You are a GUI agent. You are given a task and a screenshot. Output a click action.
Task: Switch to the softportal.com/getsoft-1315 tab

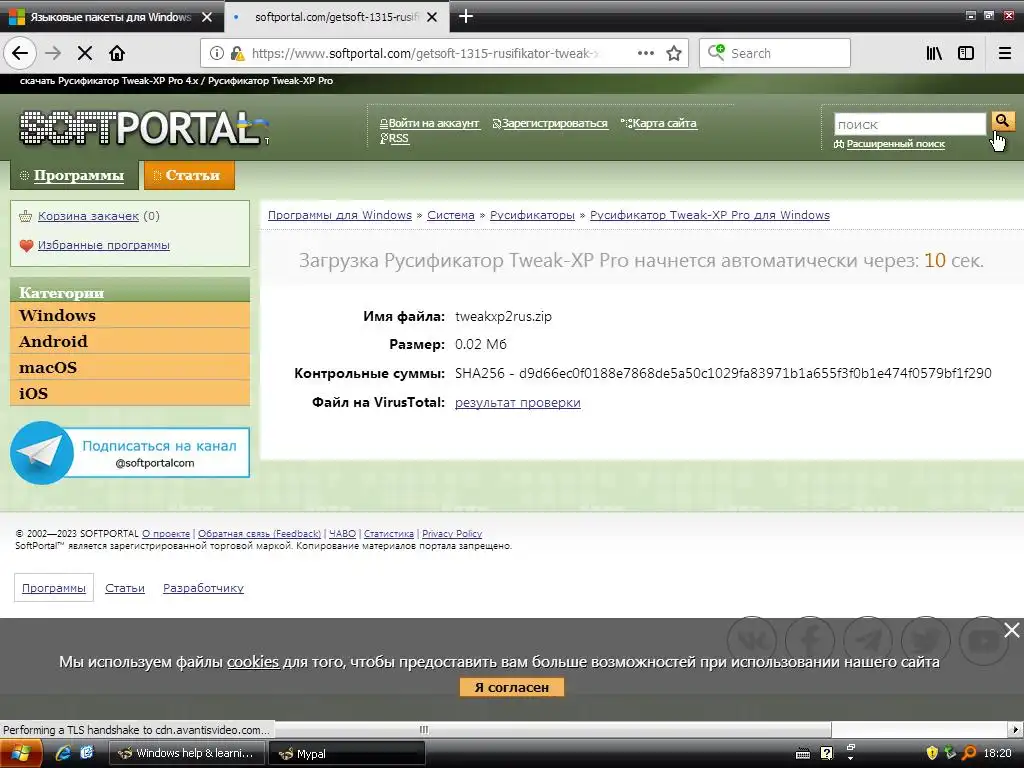pos(336,17)
